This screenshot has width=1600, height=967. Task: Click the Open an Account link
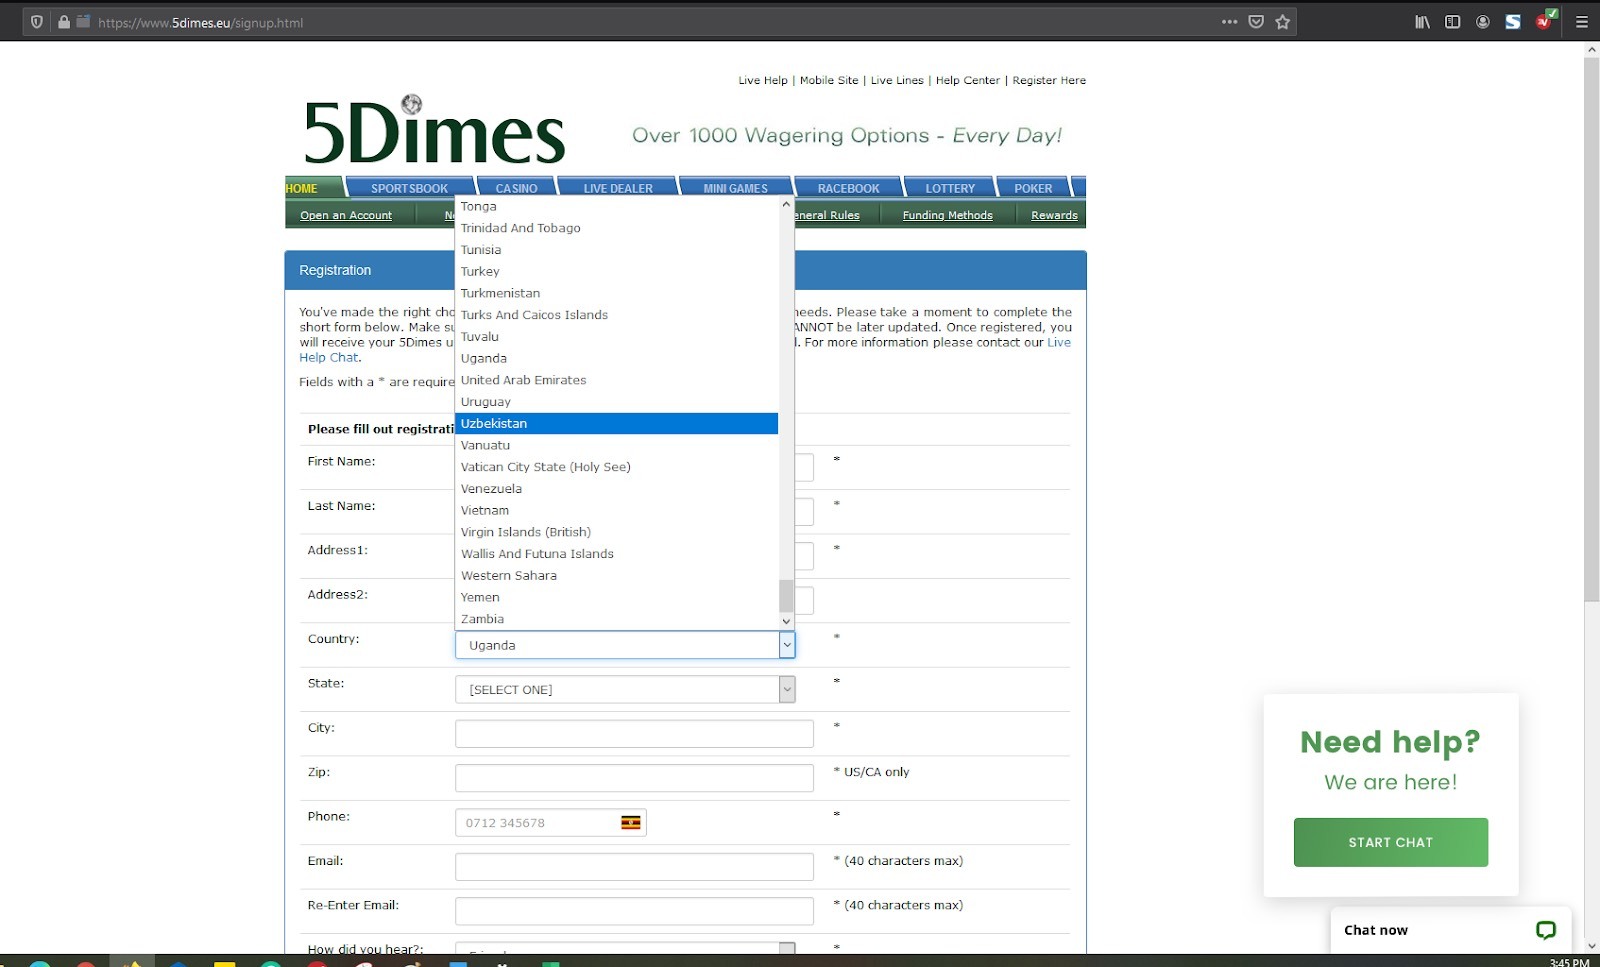click(346, 215)
